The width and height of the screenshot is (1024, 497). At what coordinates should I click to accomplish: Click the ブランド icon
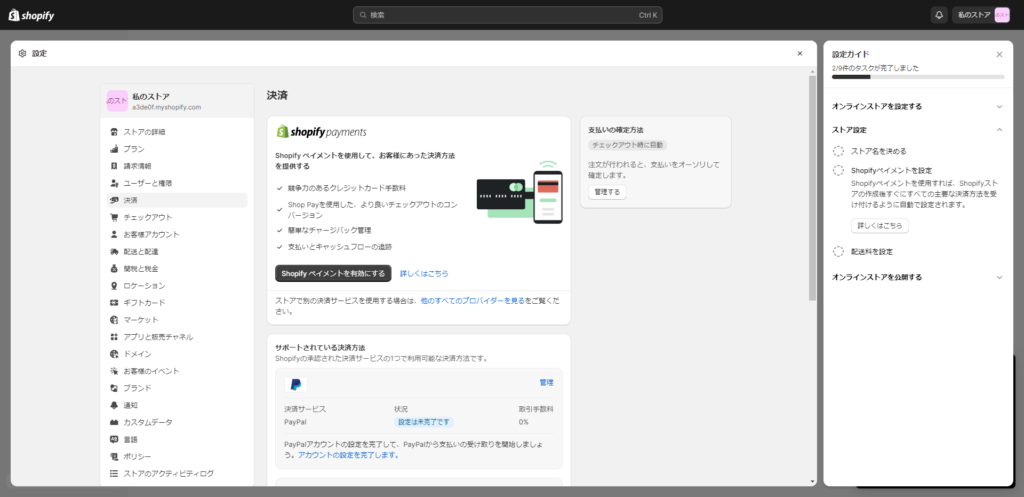(114, 388)
